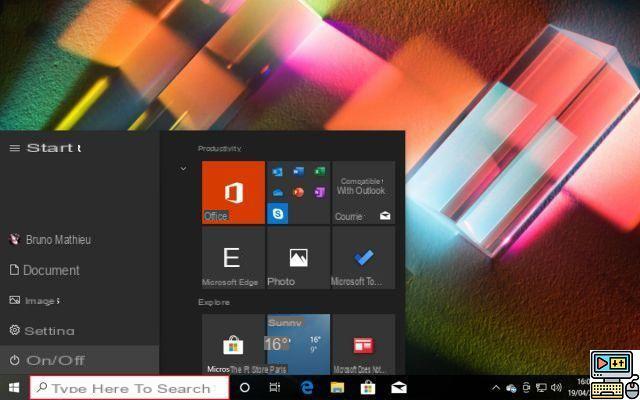
Task: Click the network tray icon
Action: tap(541, 388)
